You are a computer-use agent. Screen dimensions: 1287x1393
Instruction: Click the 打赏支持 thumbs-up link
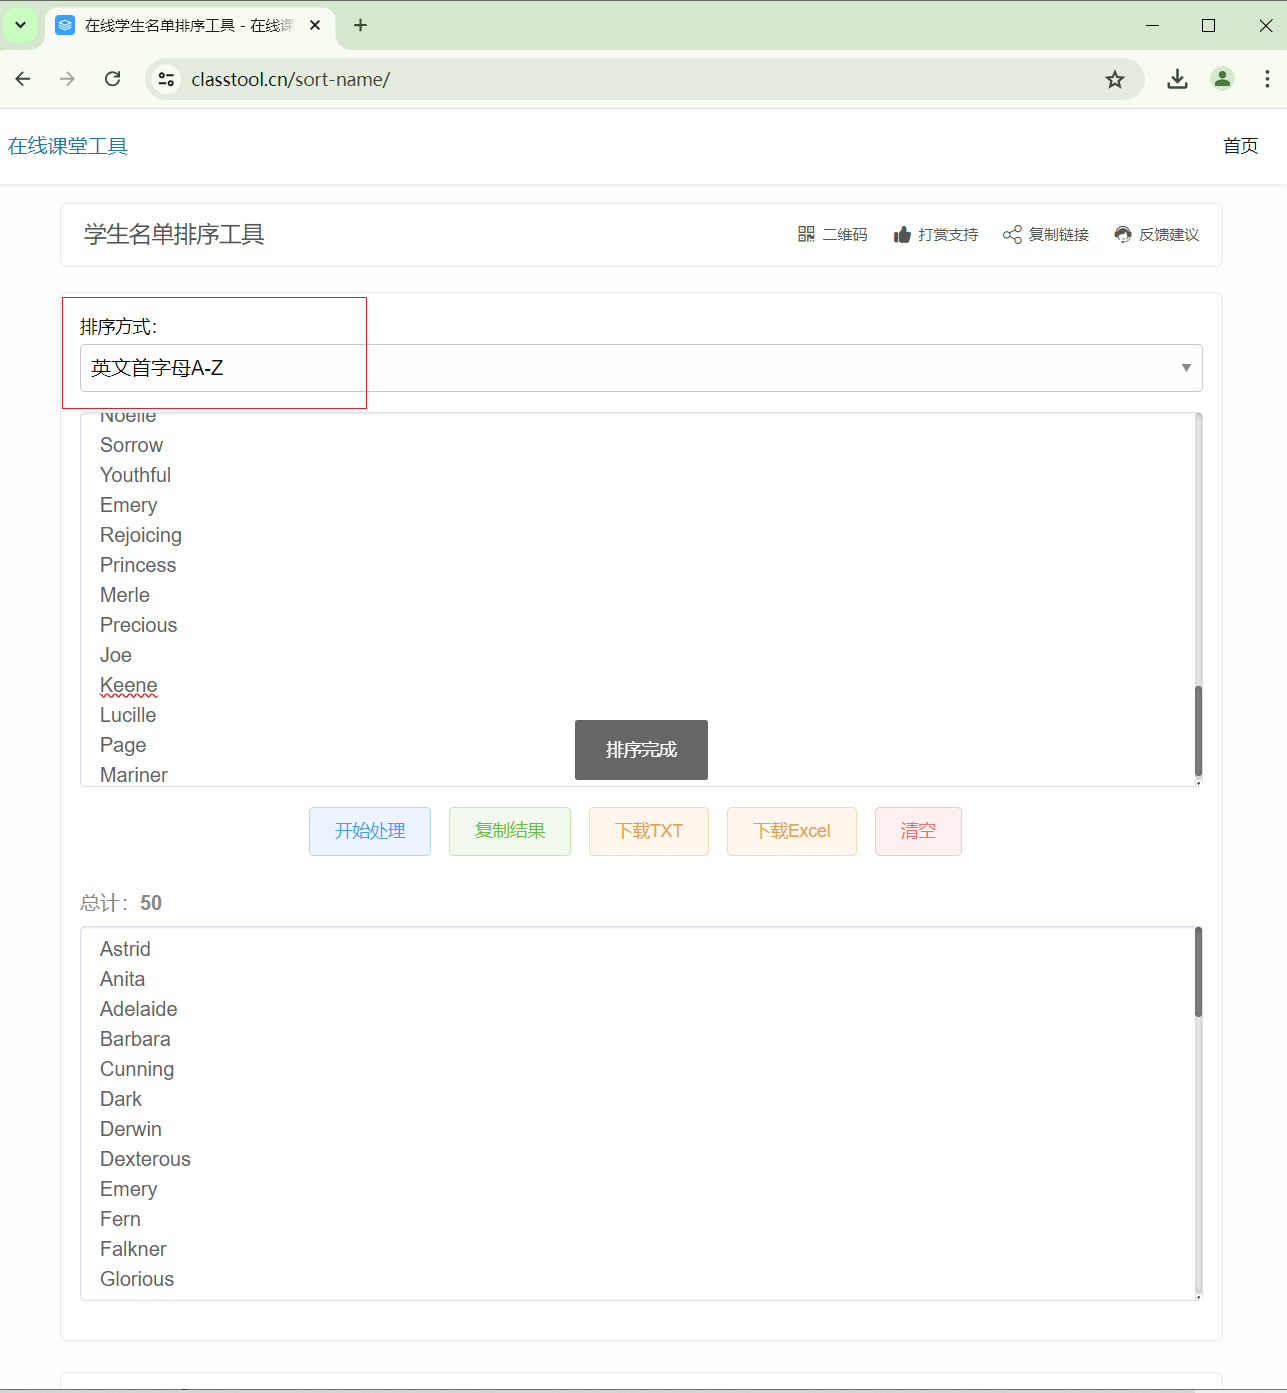point(936,234)
